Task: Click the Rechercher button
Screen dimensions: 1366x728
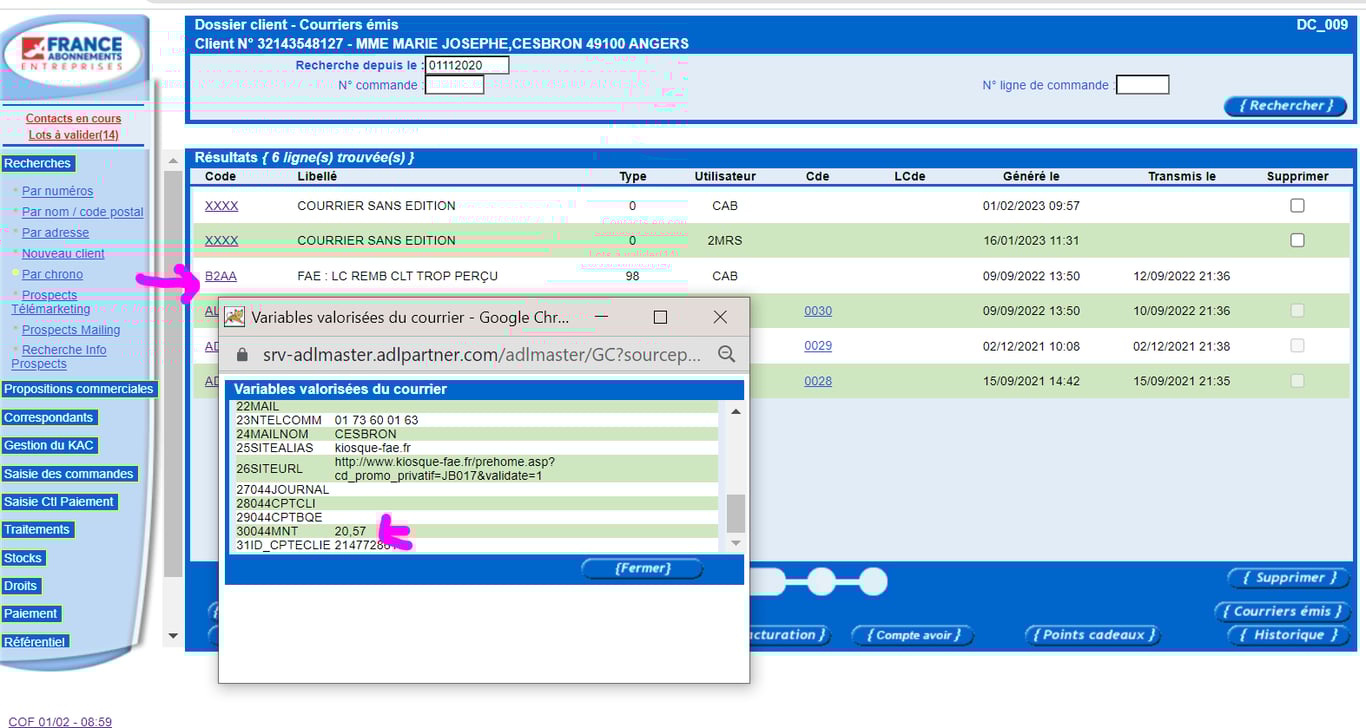Action: (1285, 106)
